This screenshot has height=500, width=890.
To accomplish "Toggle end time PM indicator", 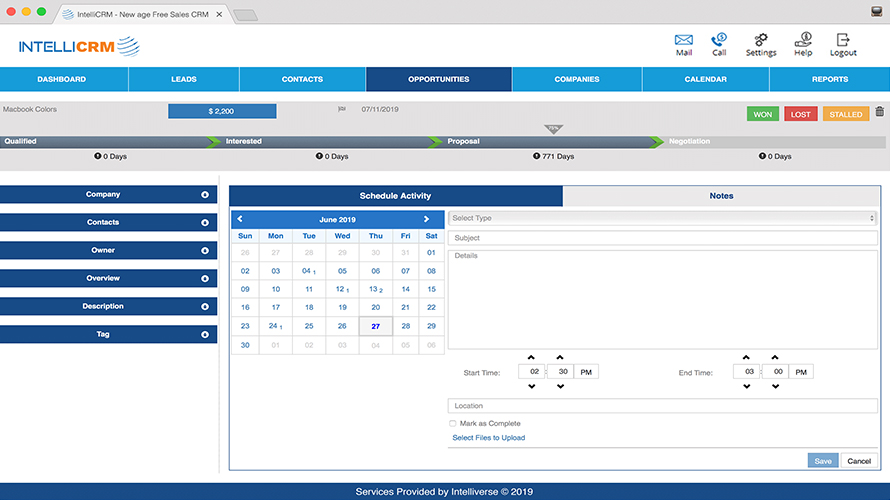I will [801, 372].
